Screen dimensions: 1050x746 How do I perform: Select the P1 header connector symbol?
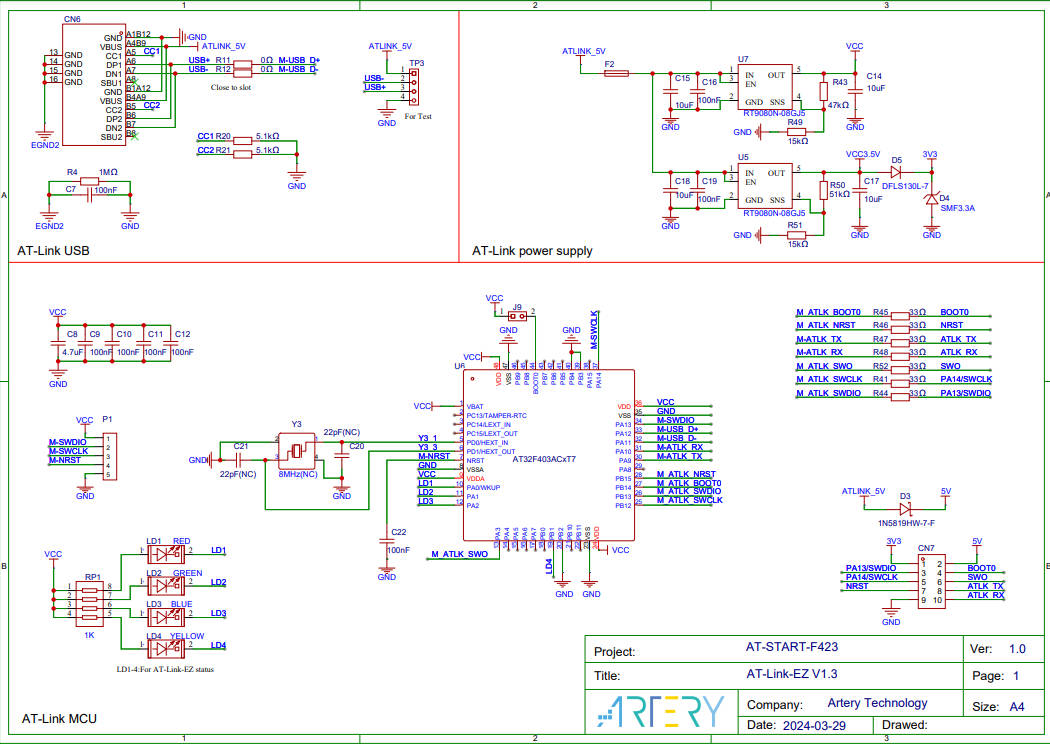coord(110,457)
